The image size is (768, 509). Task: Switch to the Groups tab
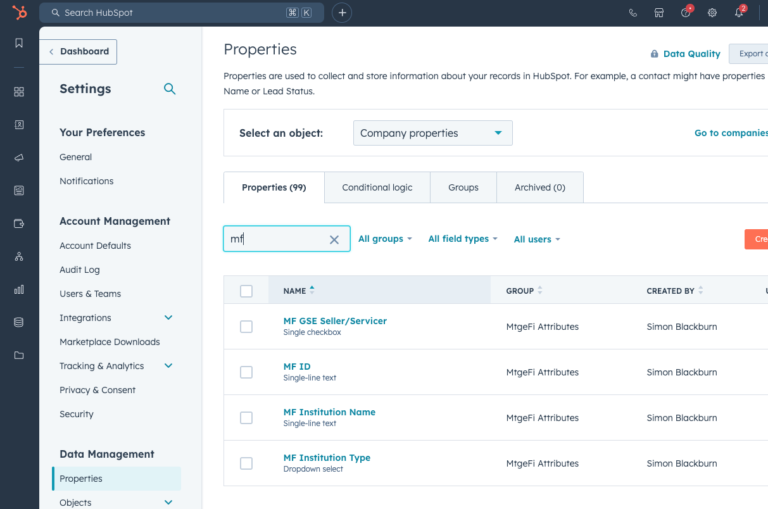pyautogui.click(x=463, y=188)
